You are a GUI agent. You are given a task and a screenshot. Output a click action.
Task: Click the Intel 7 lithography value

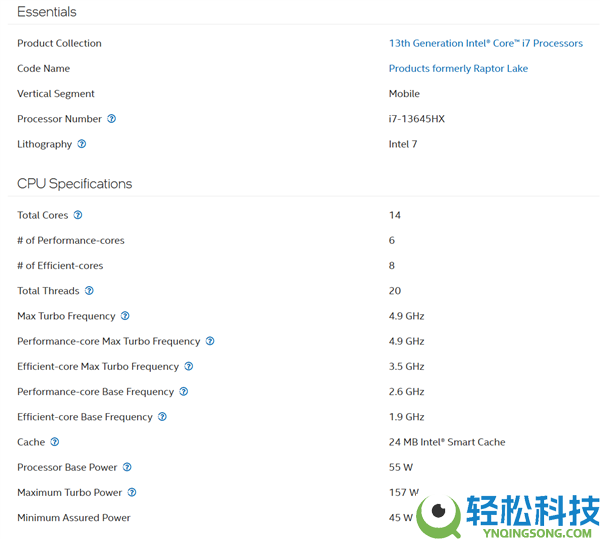403,144
